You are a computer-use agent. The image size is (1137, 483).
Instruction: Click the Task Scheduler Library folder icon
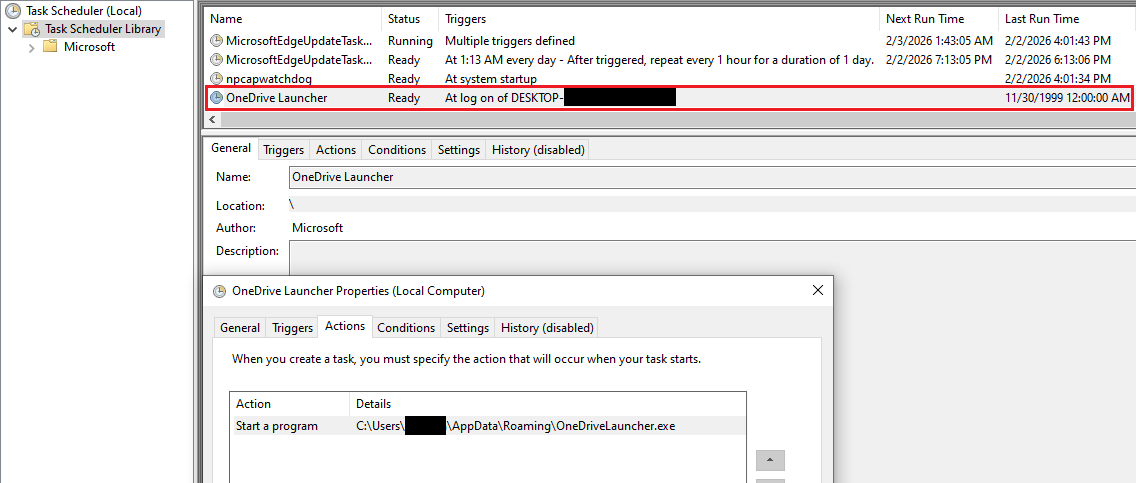(x=32, y=29)
